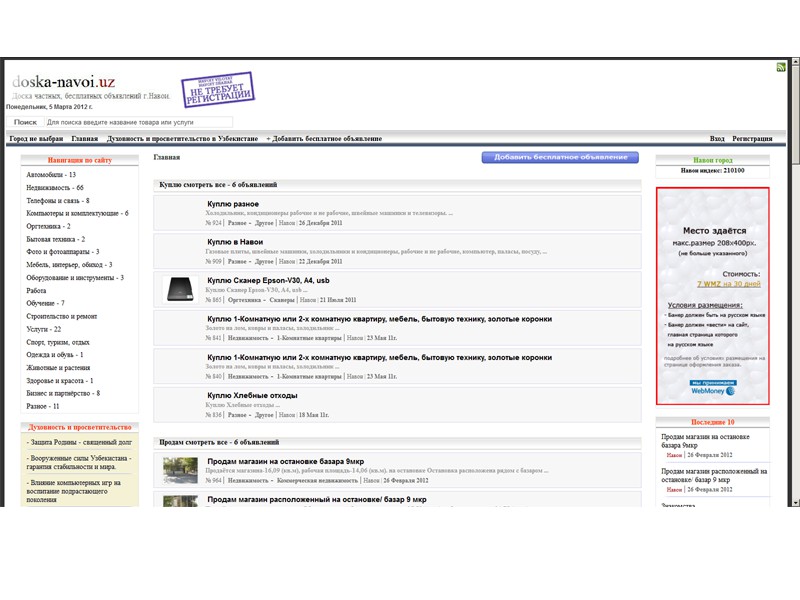The width and height of the screenshot is (800, 600).
Task: Open 'Духовность и просветительство в Узбекистане' menu
Action: pos(182,139)
